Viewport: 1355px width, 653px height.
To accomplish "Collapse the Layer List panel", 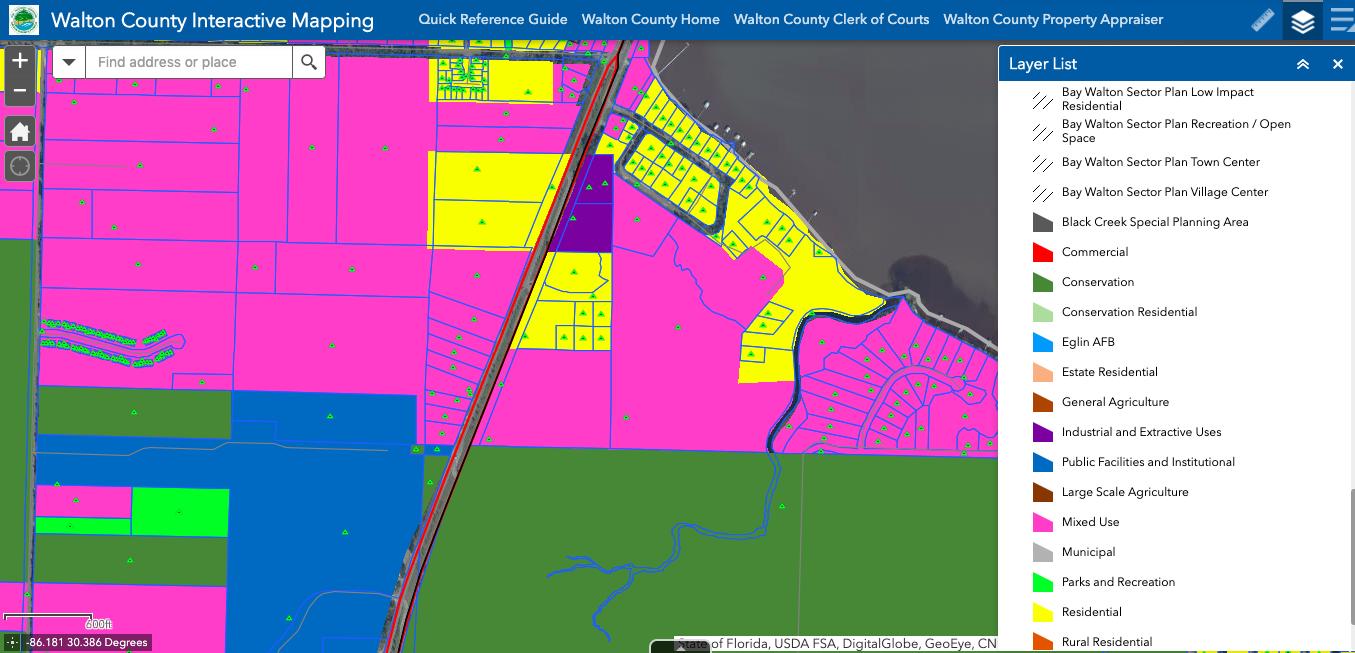I will 1303,64.
